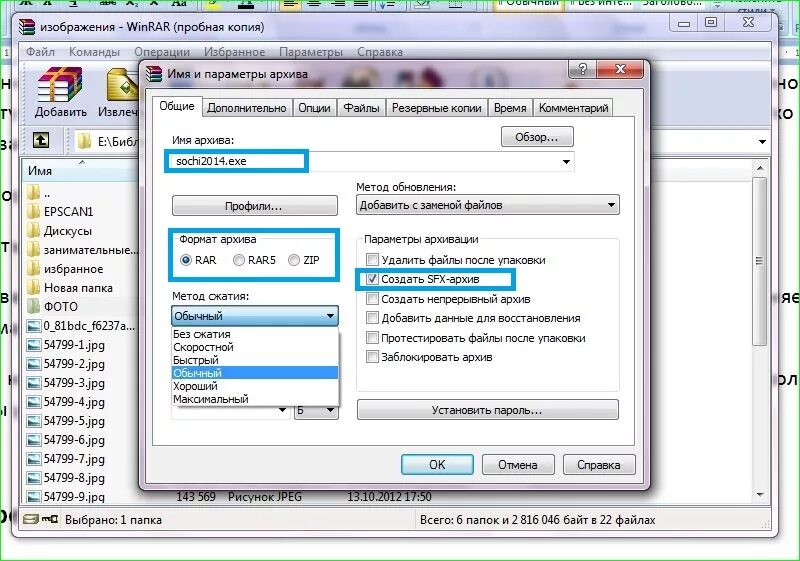Enable Добавить данные для восстановления

click(x=372, y=318)
